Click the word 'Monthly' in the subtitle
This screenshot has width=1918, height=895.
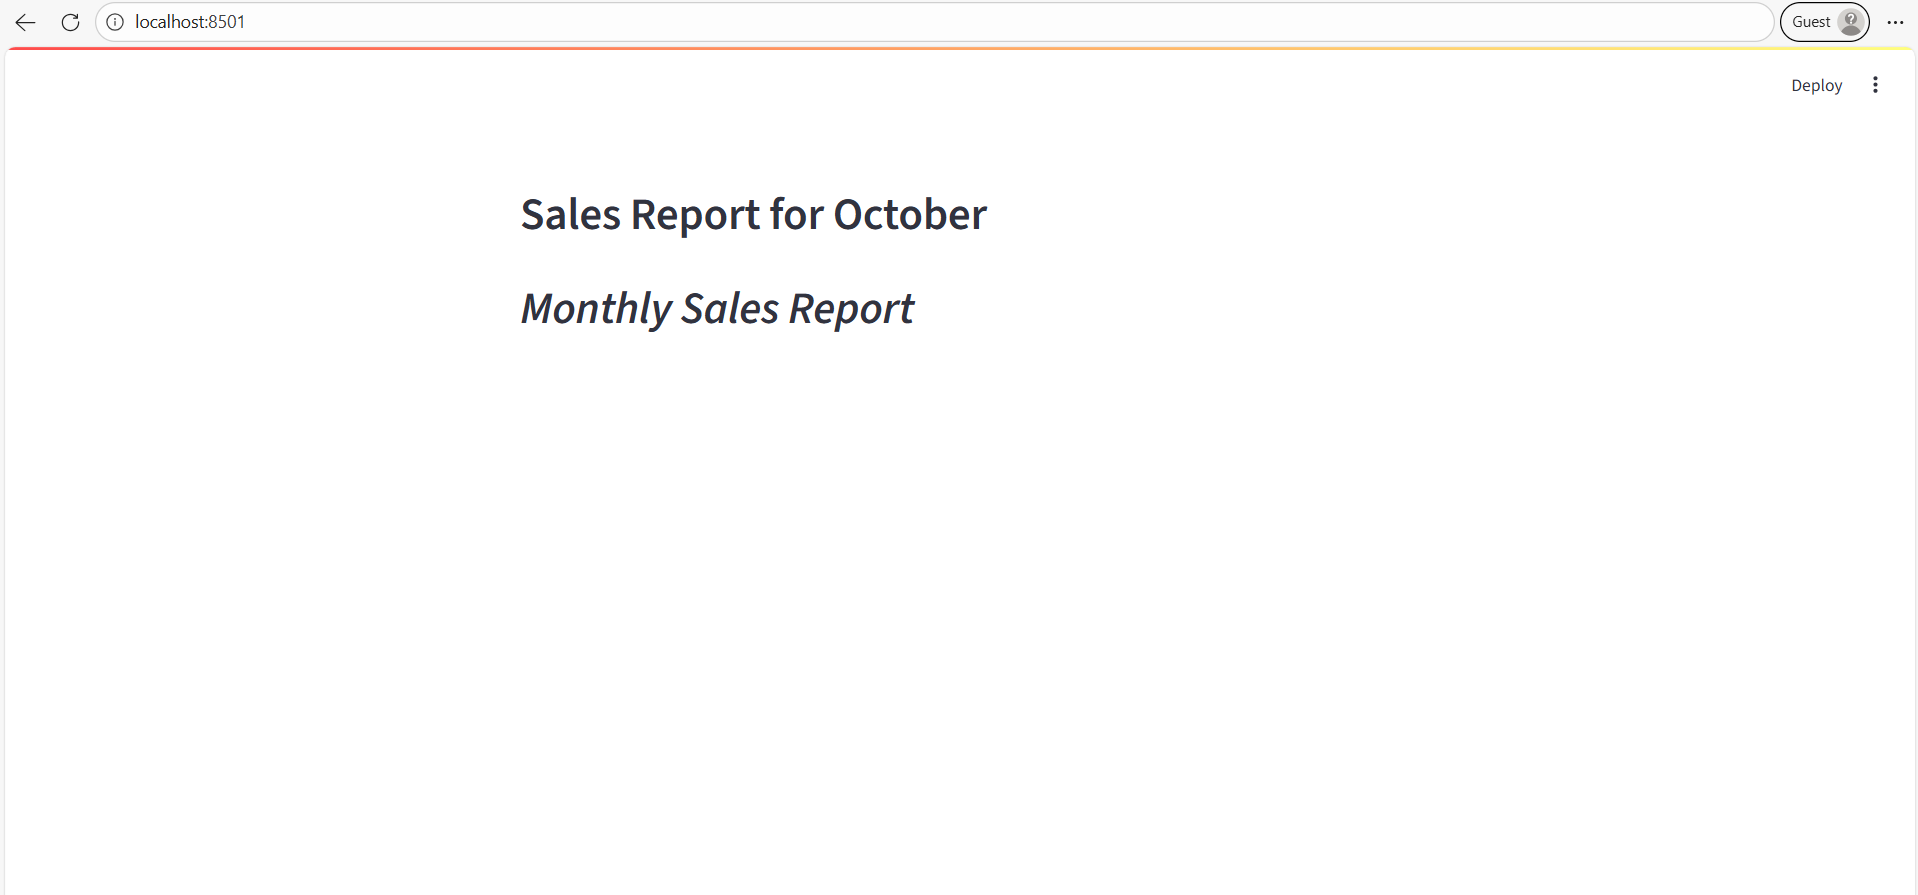(596, 309)
